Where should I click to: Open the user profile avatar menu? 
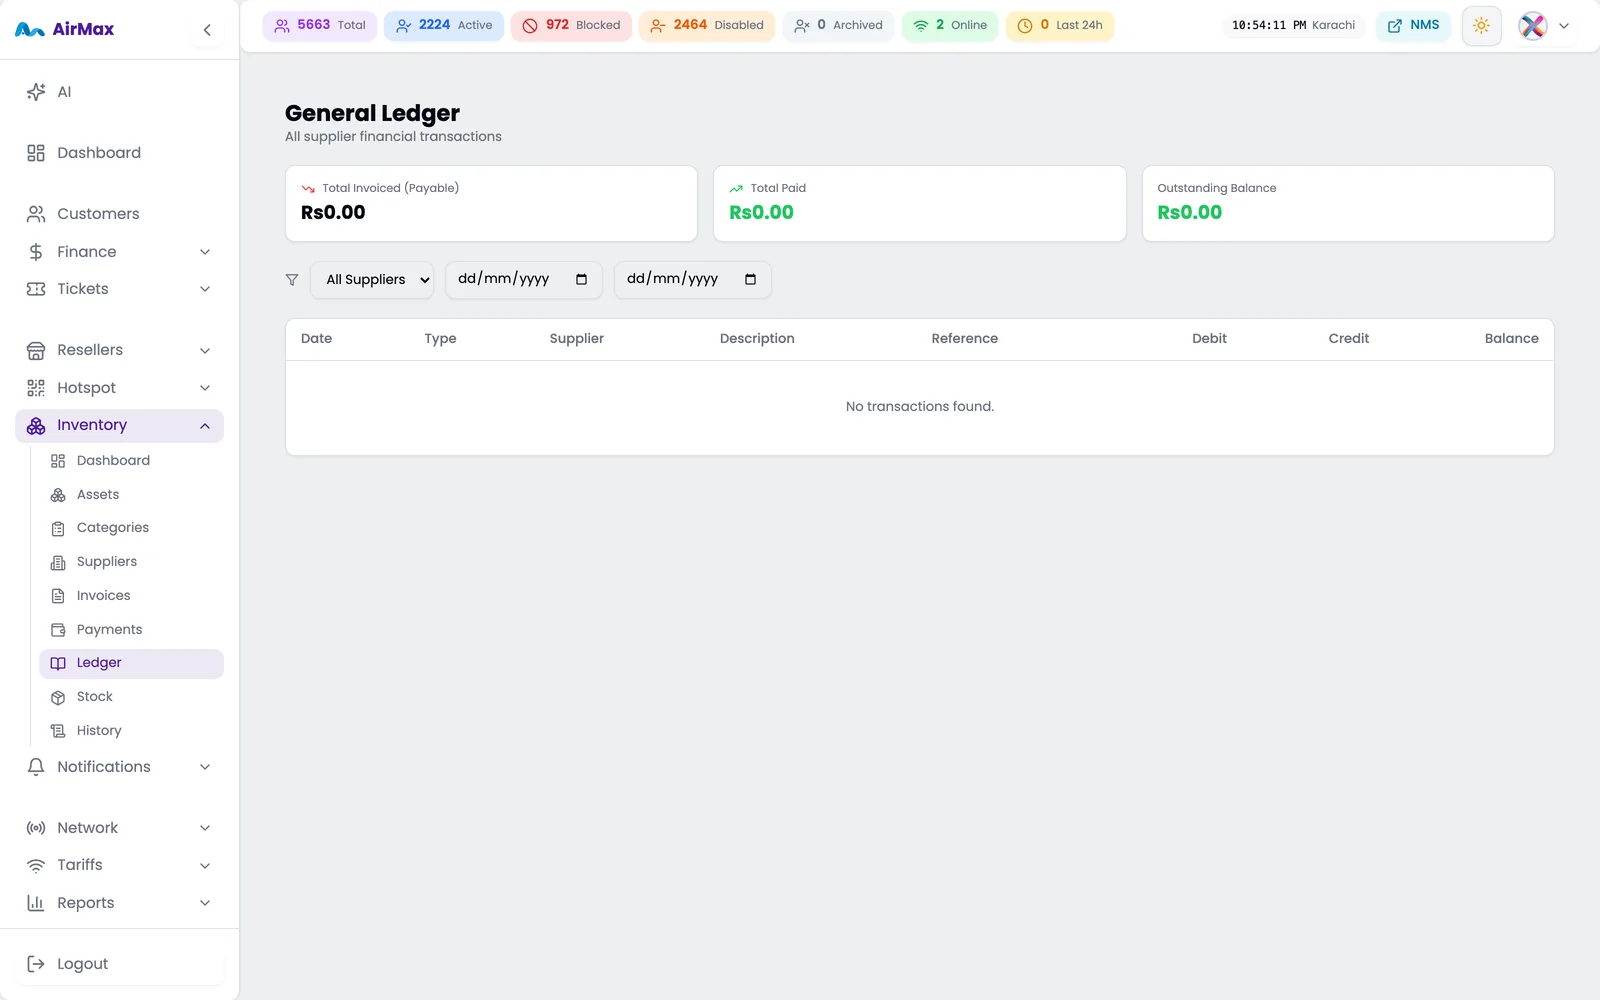click(x=1533, y=26)
